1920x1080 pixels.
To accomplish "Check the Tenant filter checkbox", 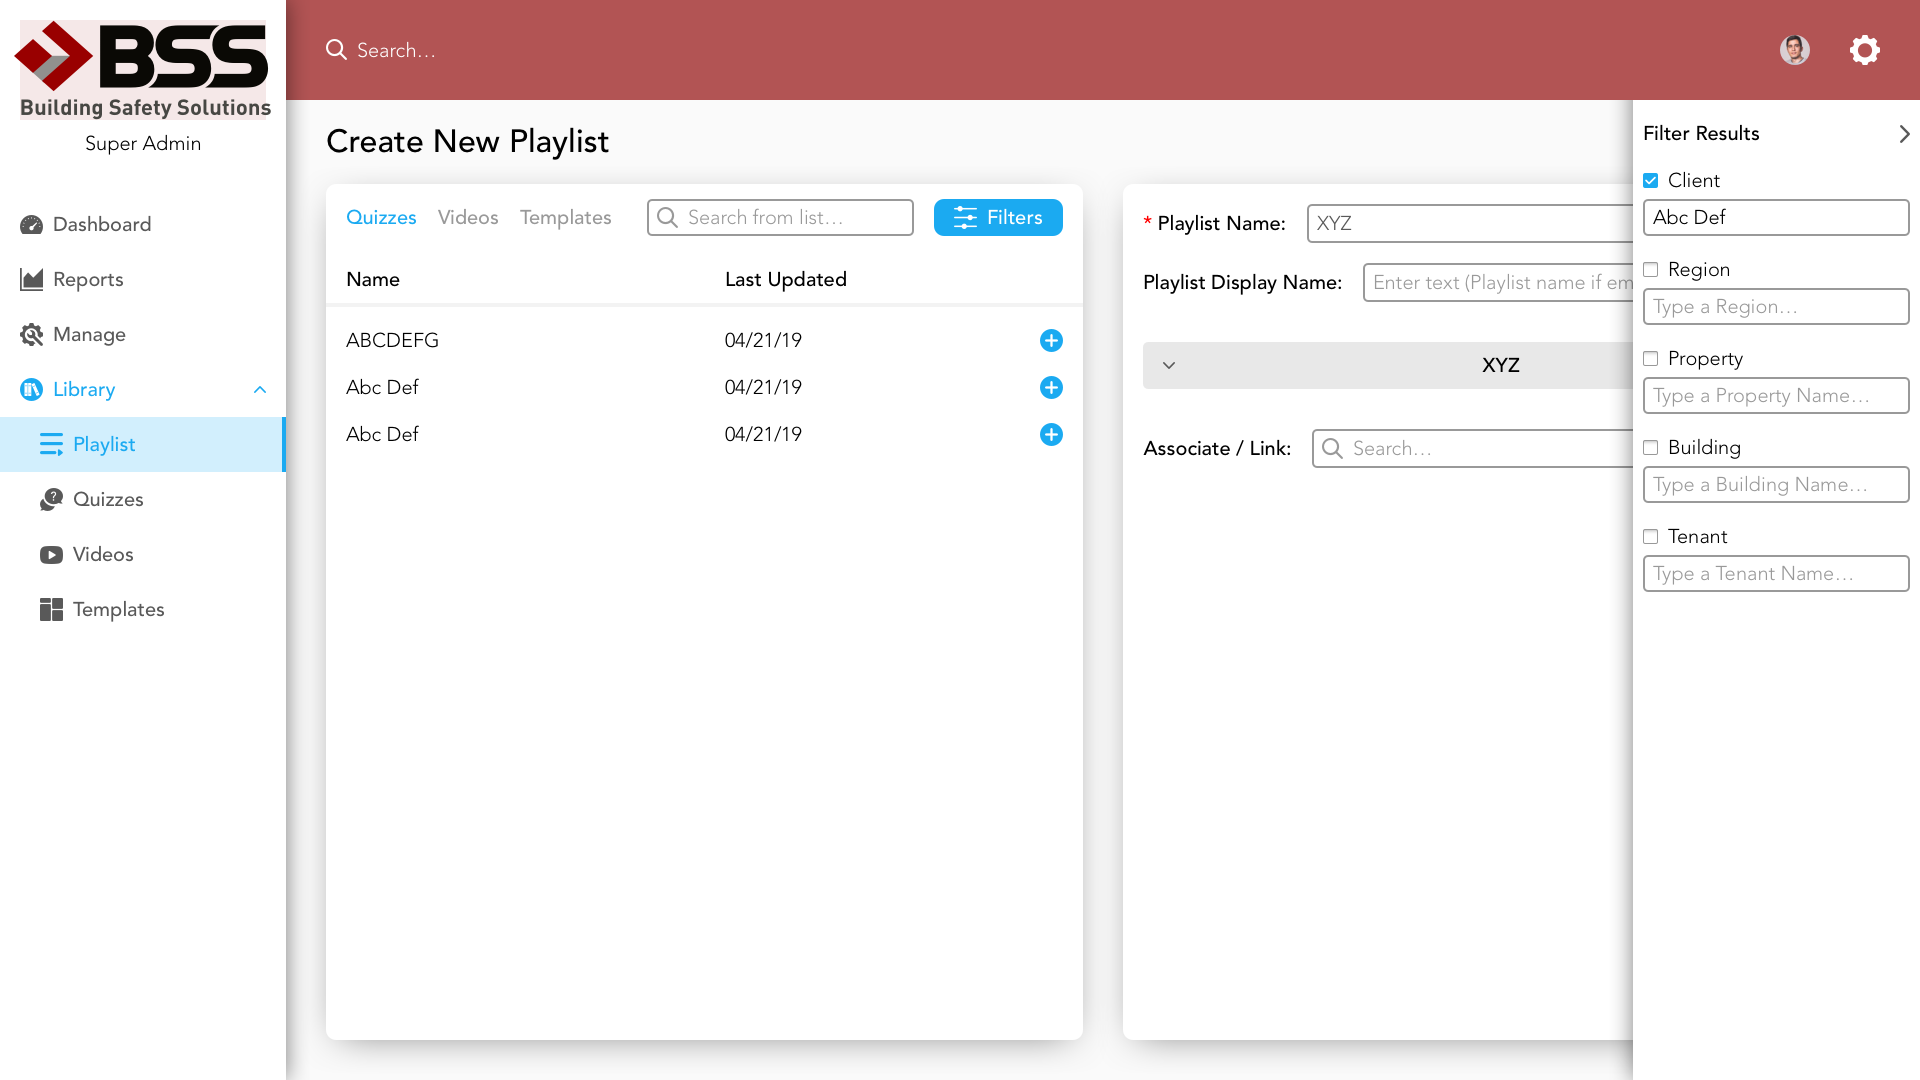I will tap(1651, 537).
